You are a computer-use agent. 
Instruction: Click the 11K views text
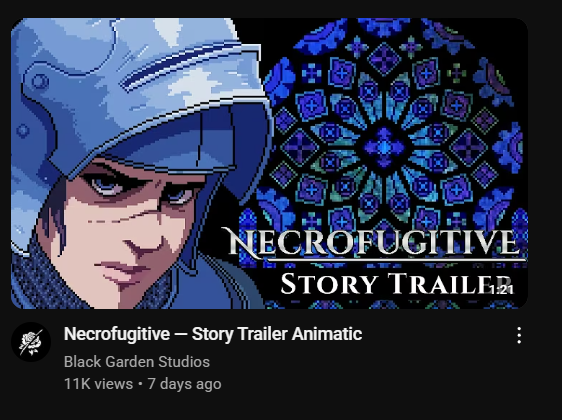98,384
